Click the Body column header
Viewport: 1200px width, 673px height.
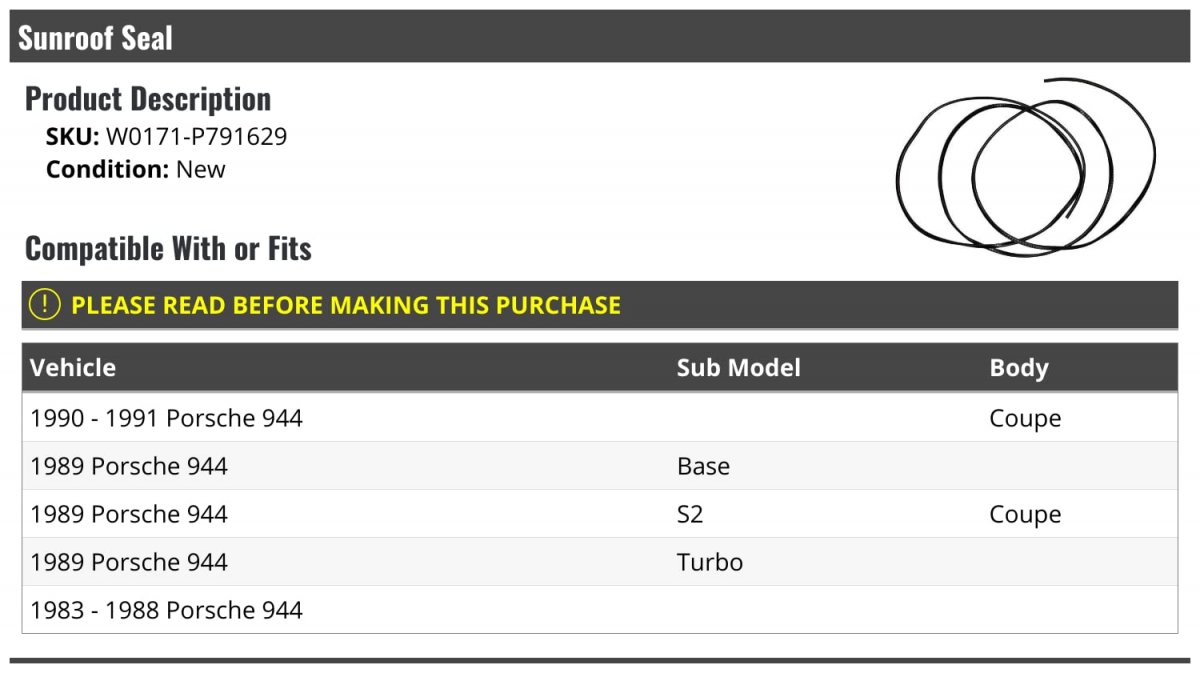click(1019, 368)
